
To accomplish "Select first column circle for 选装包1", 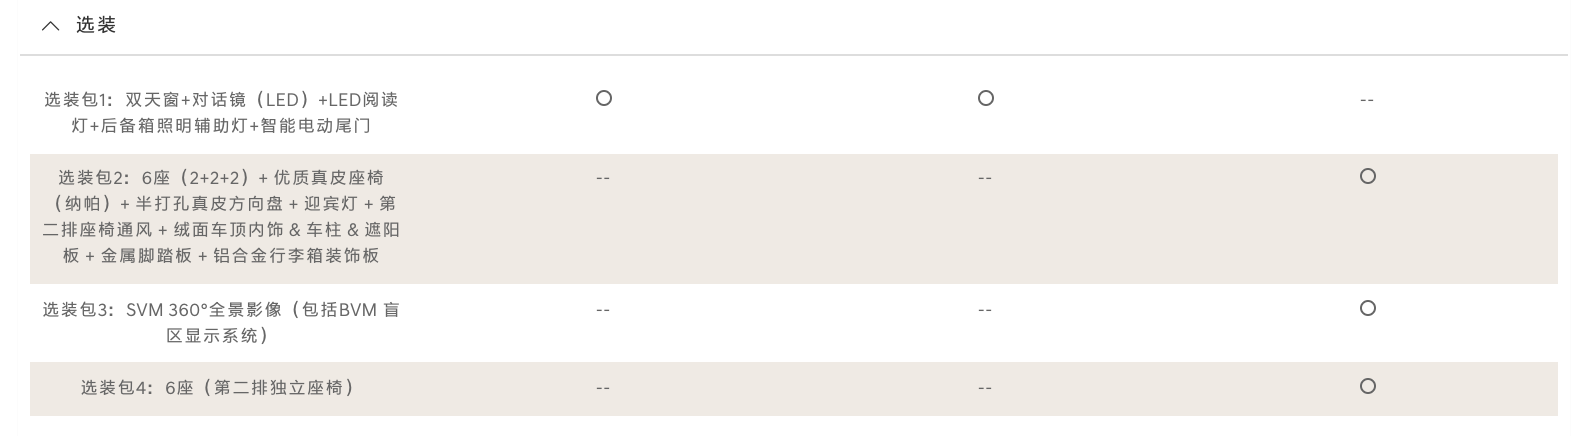I will pos(603,98).
